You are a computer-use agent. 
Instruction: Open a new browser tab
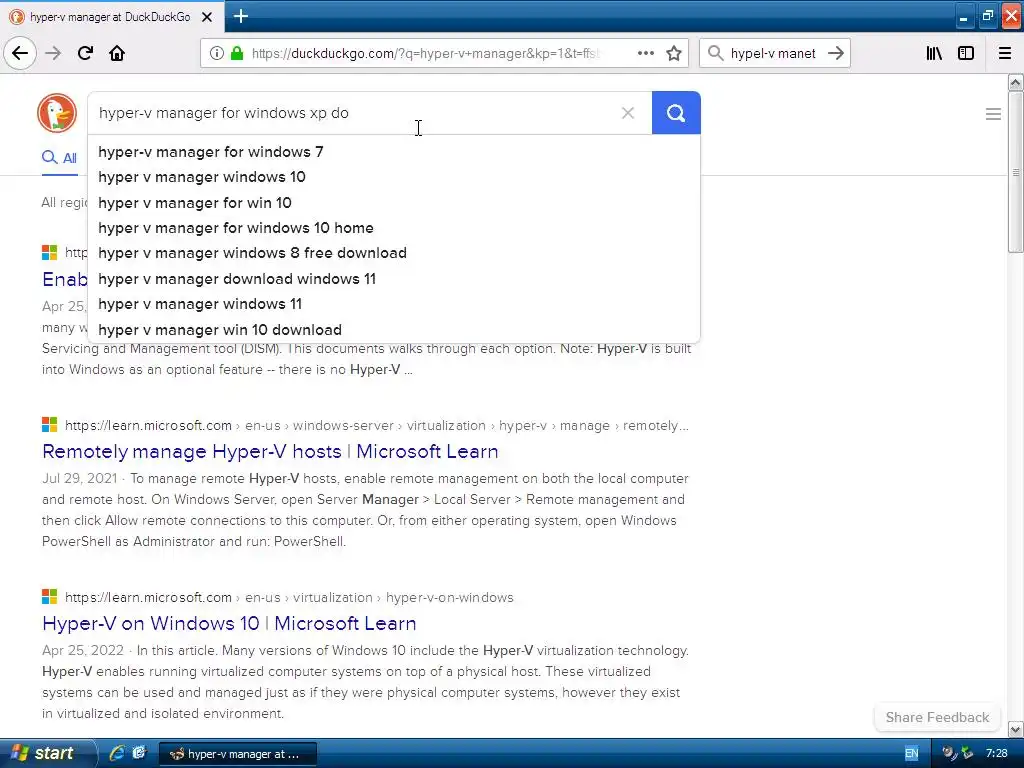240,16
